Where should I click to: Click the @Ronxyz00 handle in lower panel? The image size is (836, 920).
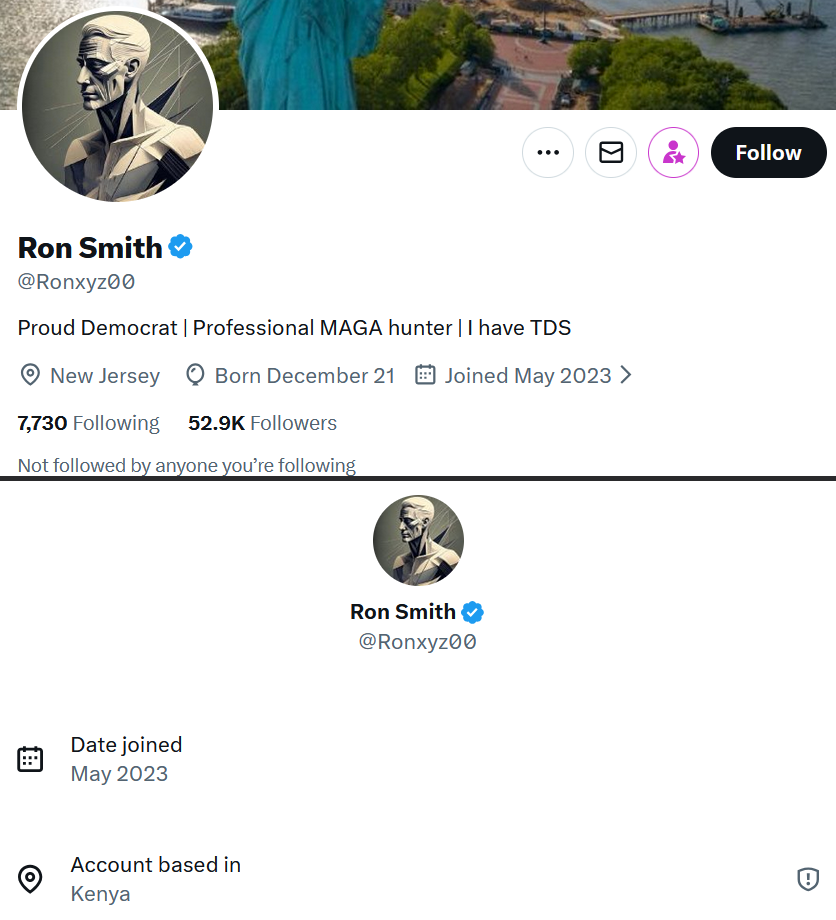pos(417,642)
